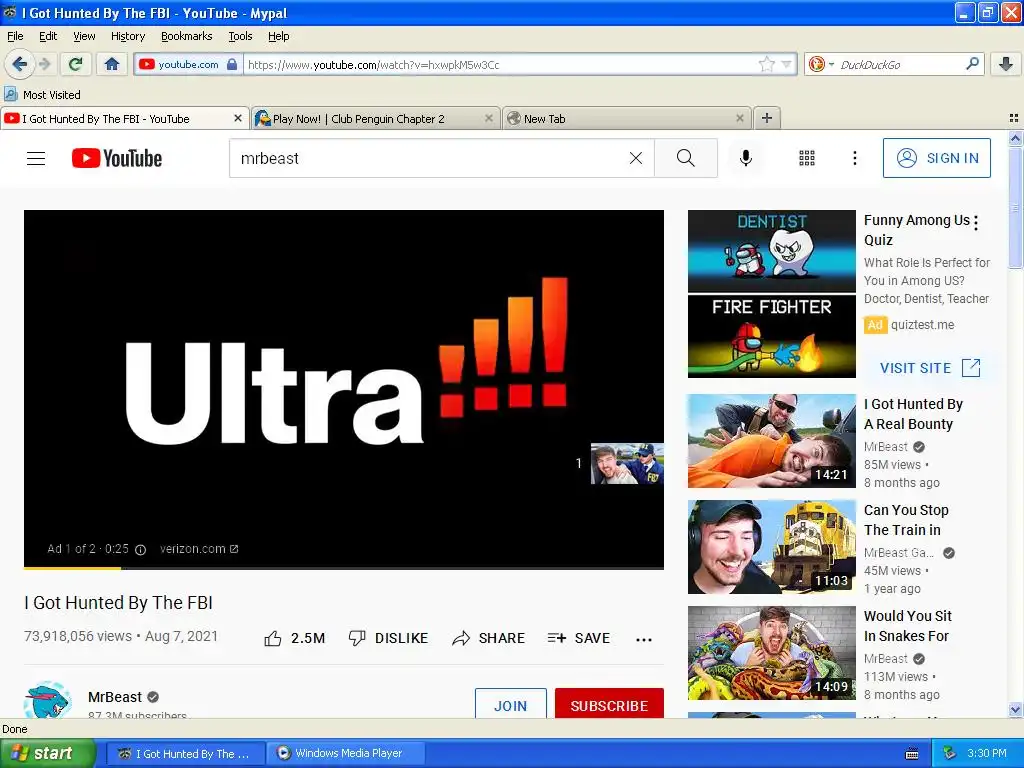Clear the search query with the X
Screen dimensions: 1024x768
click(x=635, y=158)
